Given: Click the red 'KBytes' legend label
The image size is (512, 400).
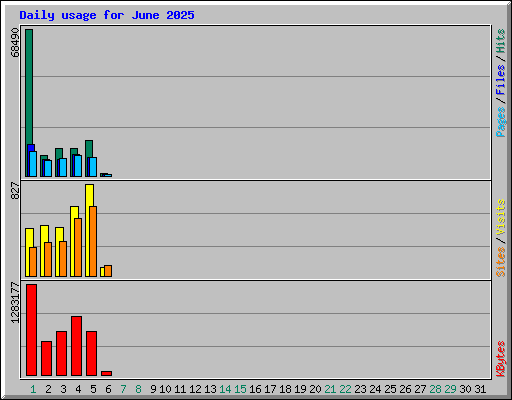Looking at the screenshot, I should 500,359.
